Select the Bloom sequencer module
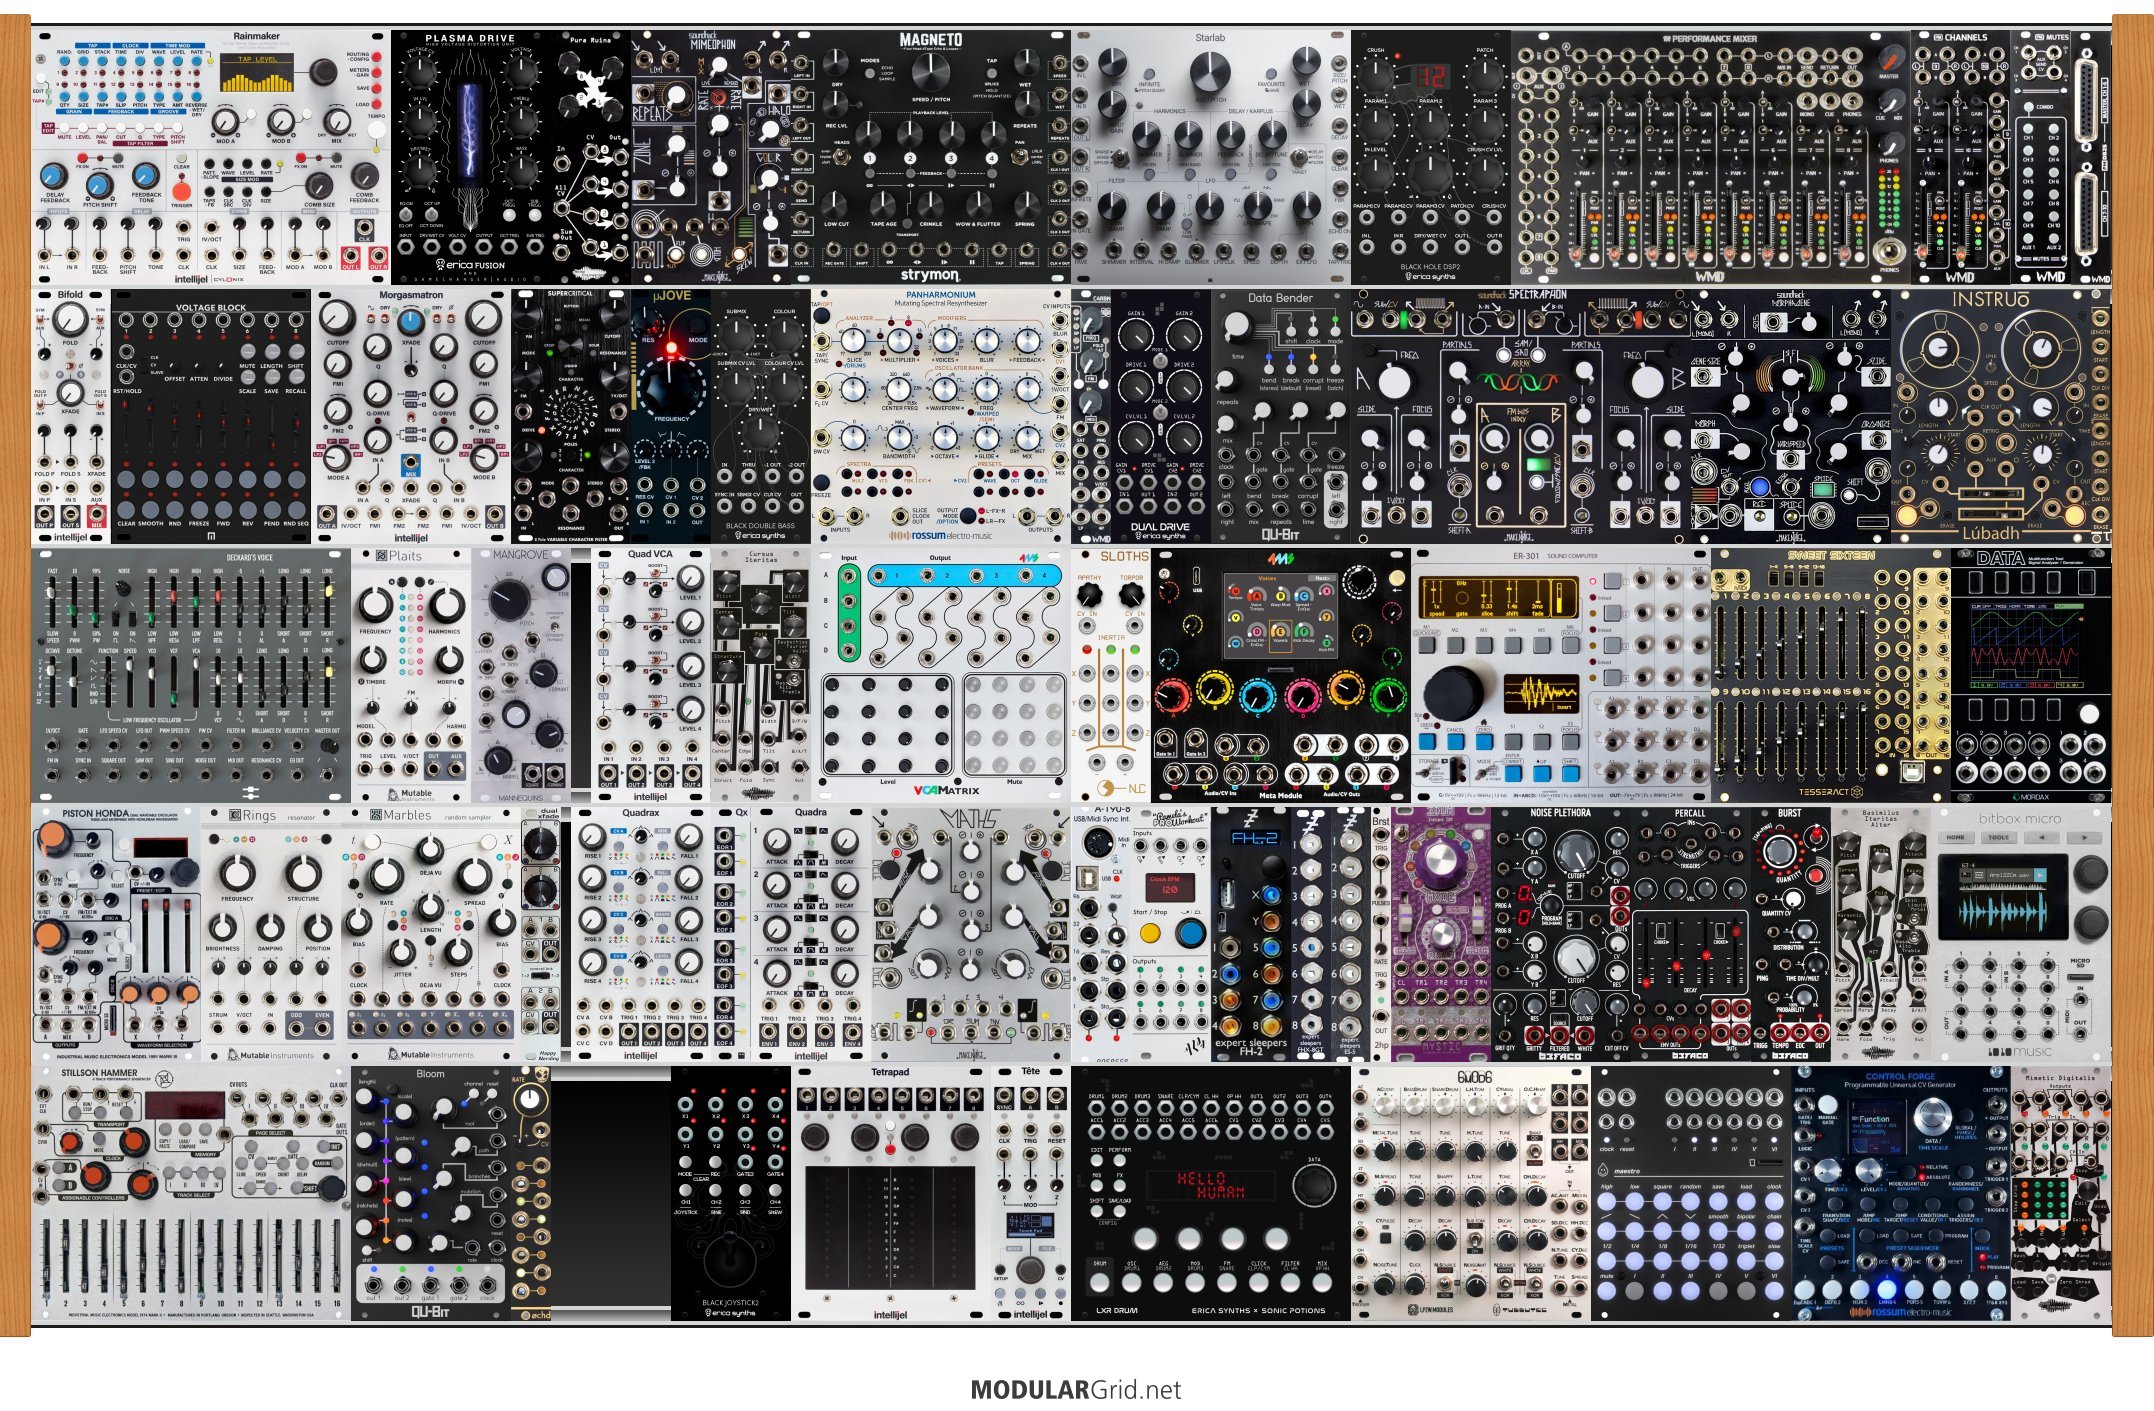 (x=431, y=1193)
